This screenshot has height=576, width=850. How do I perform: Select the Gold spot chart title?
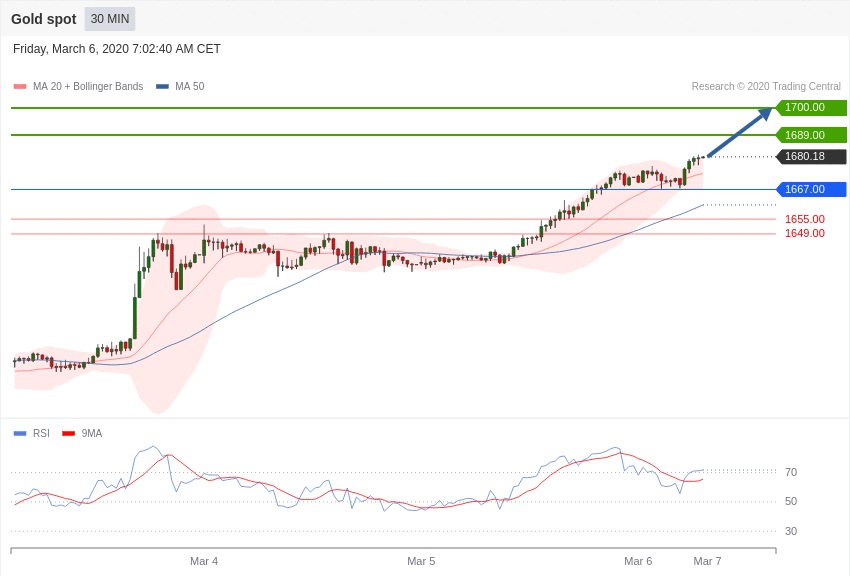coord(44,19)
